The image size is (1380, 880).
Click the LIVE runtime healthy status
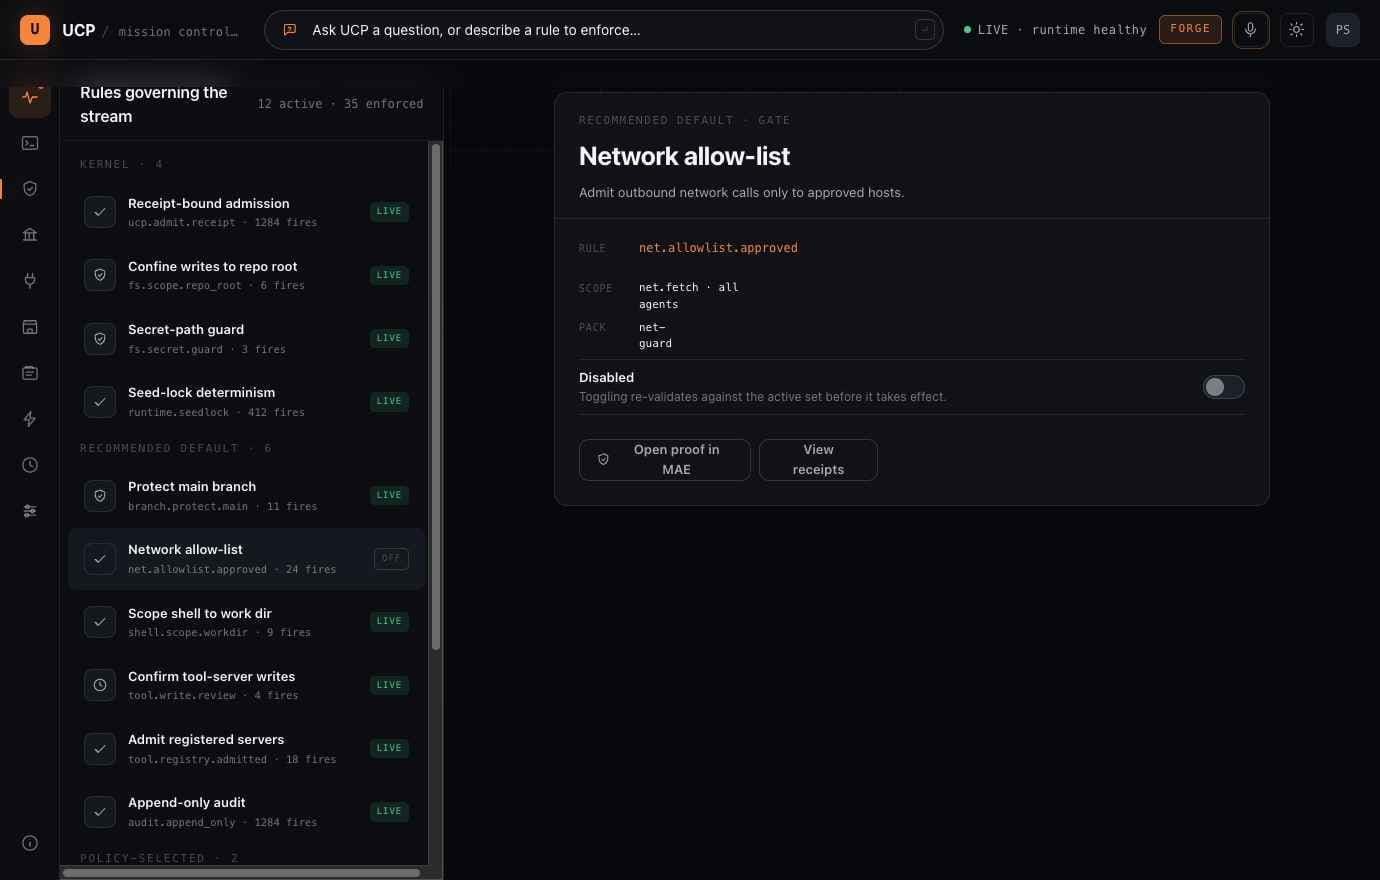coord(1055,30)
